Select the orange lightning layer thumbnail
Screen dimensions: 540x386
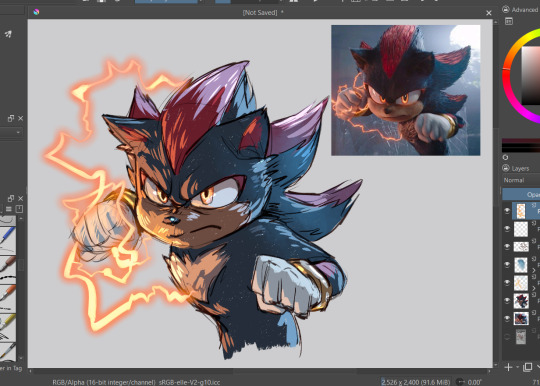pos(521,211)
